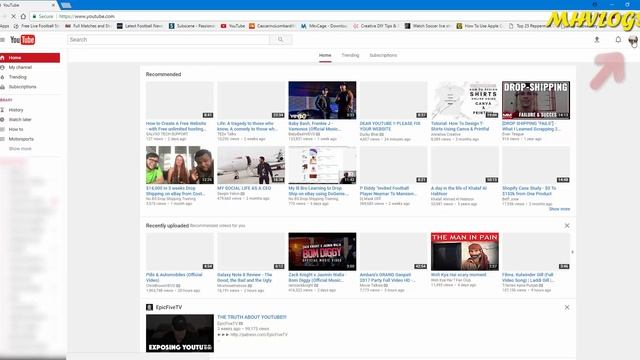Open THE TRUTH ABOUT YOUTUBE title

(252, 317)
